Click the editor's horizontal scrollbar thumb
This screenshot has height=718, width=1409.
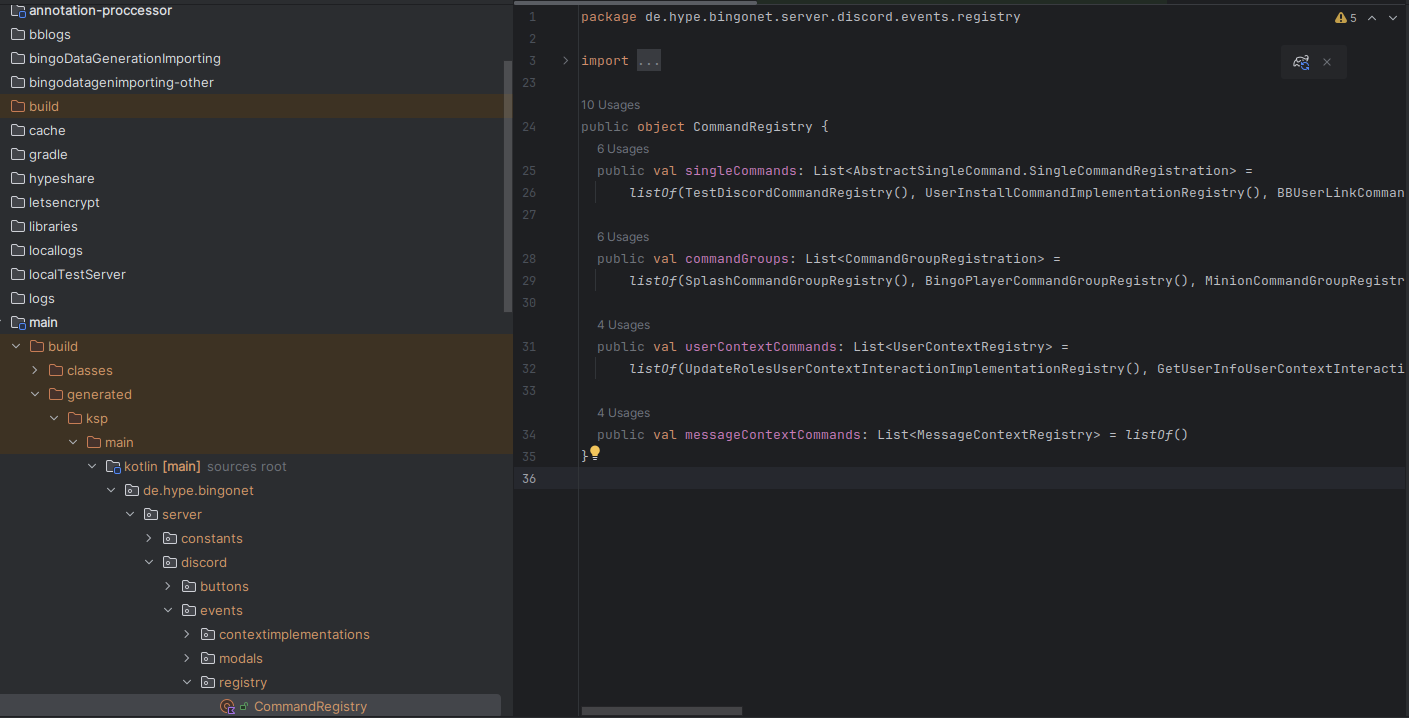click(662, 711)
